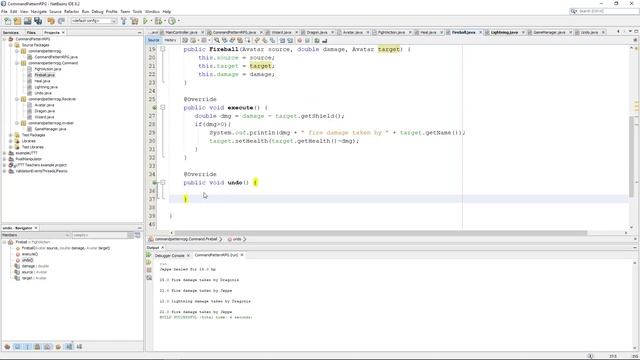Toggle the History view button
640x360 pixels.
(x=170, y=40)
